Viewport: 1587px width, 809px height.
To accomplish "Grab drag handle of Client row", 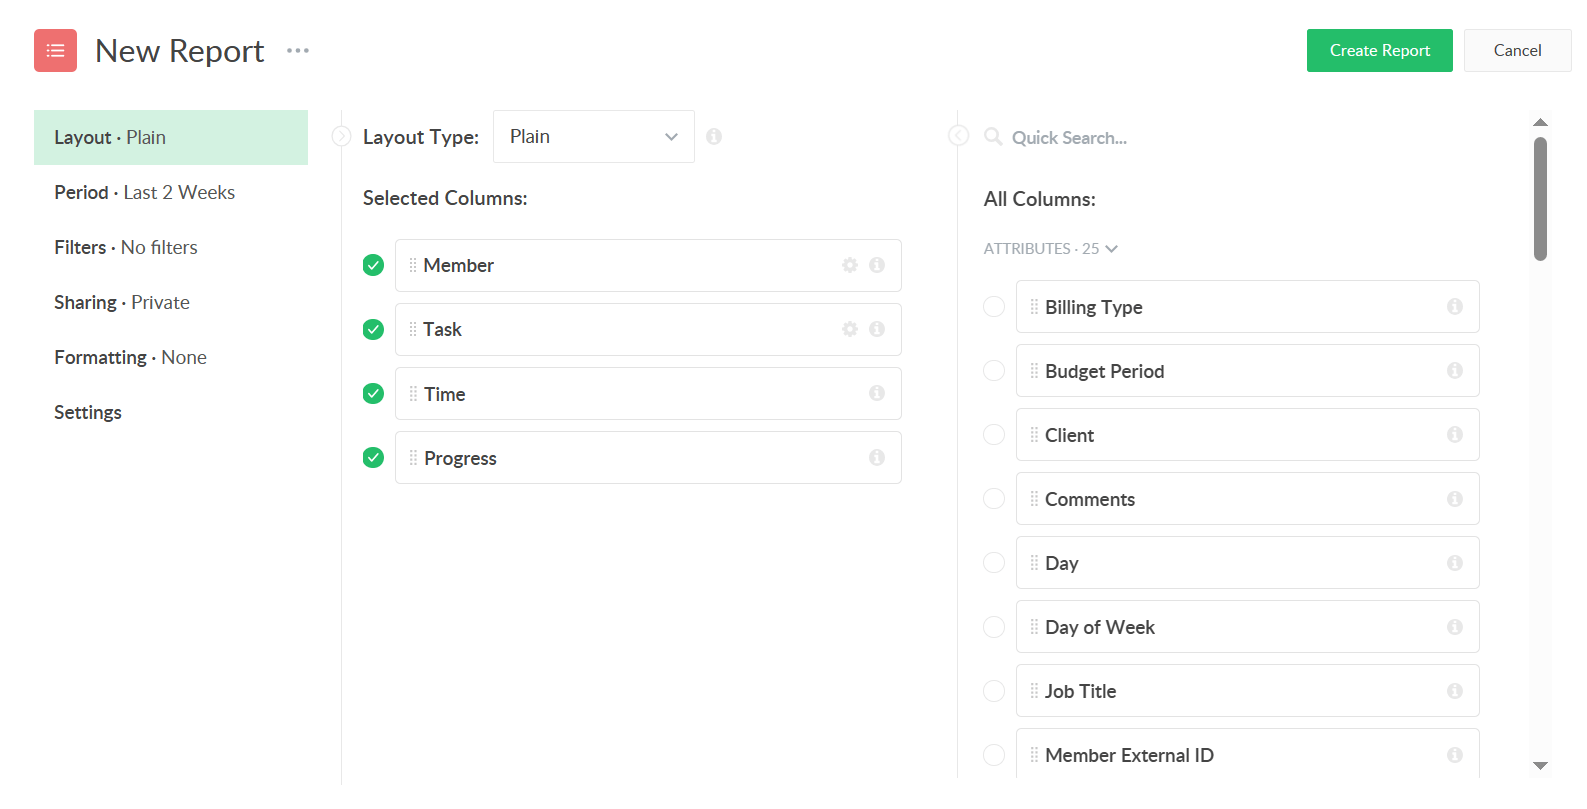I will (x=1034, y=434).
